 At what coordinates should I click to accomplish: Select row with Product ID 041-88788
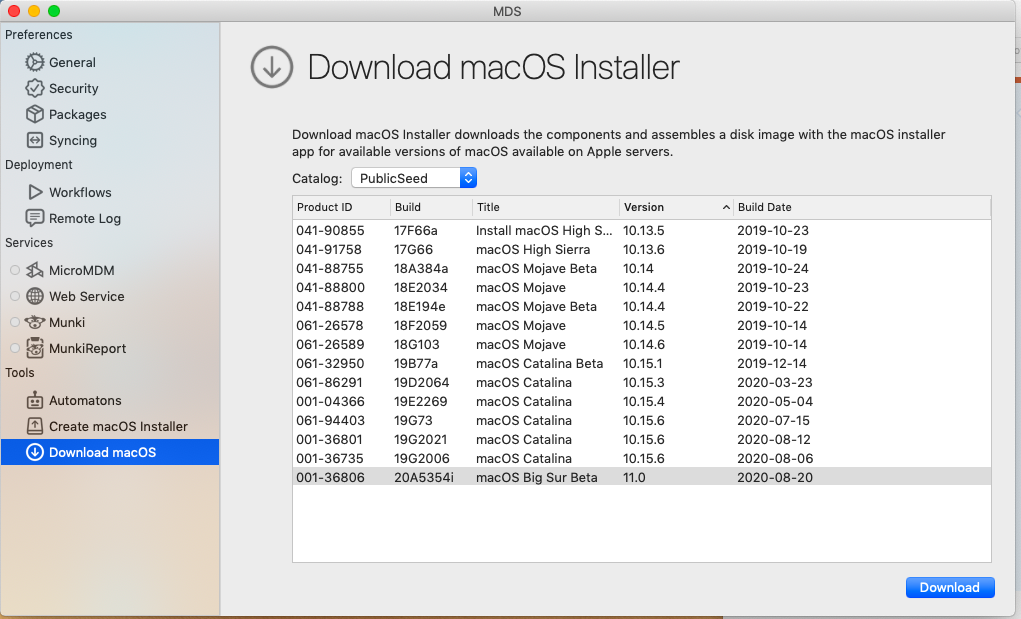click(x=642, y=306)
